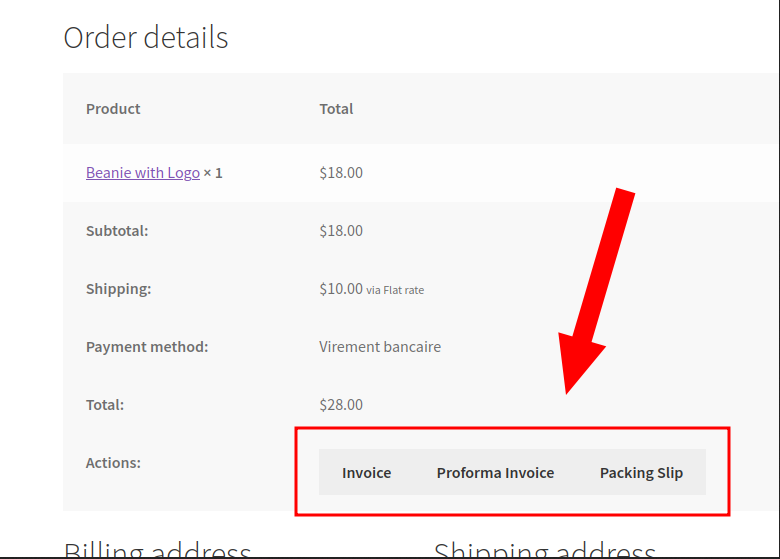The image size is (780, 559).
Task: Select the $28.00 order total
Action: pyautogui.click(x=341, y=405)
